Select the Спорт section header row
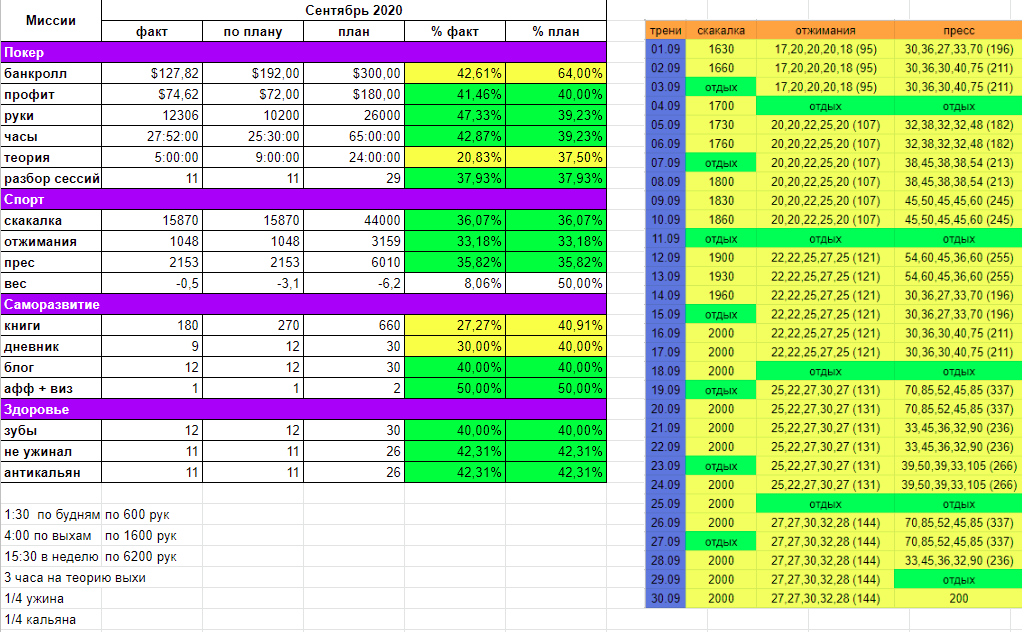1022x632 pixels. 304,199
